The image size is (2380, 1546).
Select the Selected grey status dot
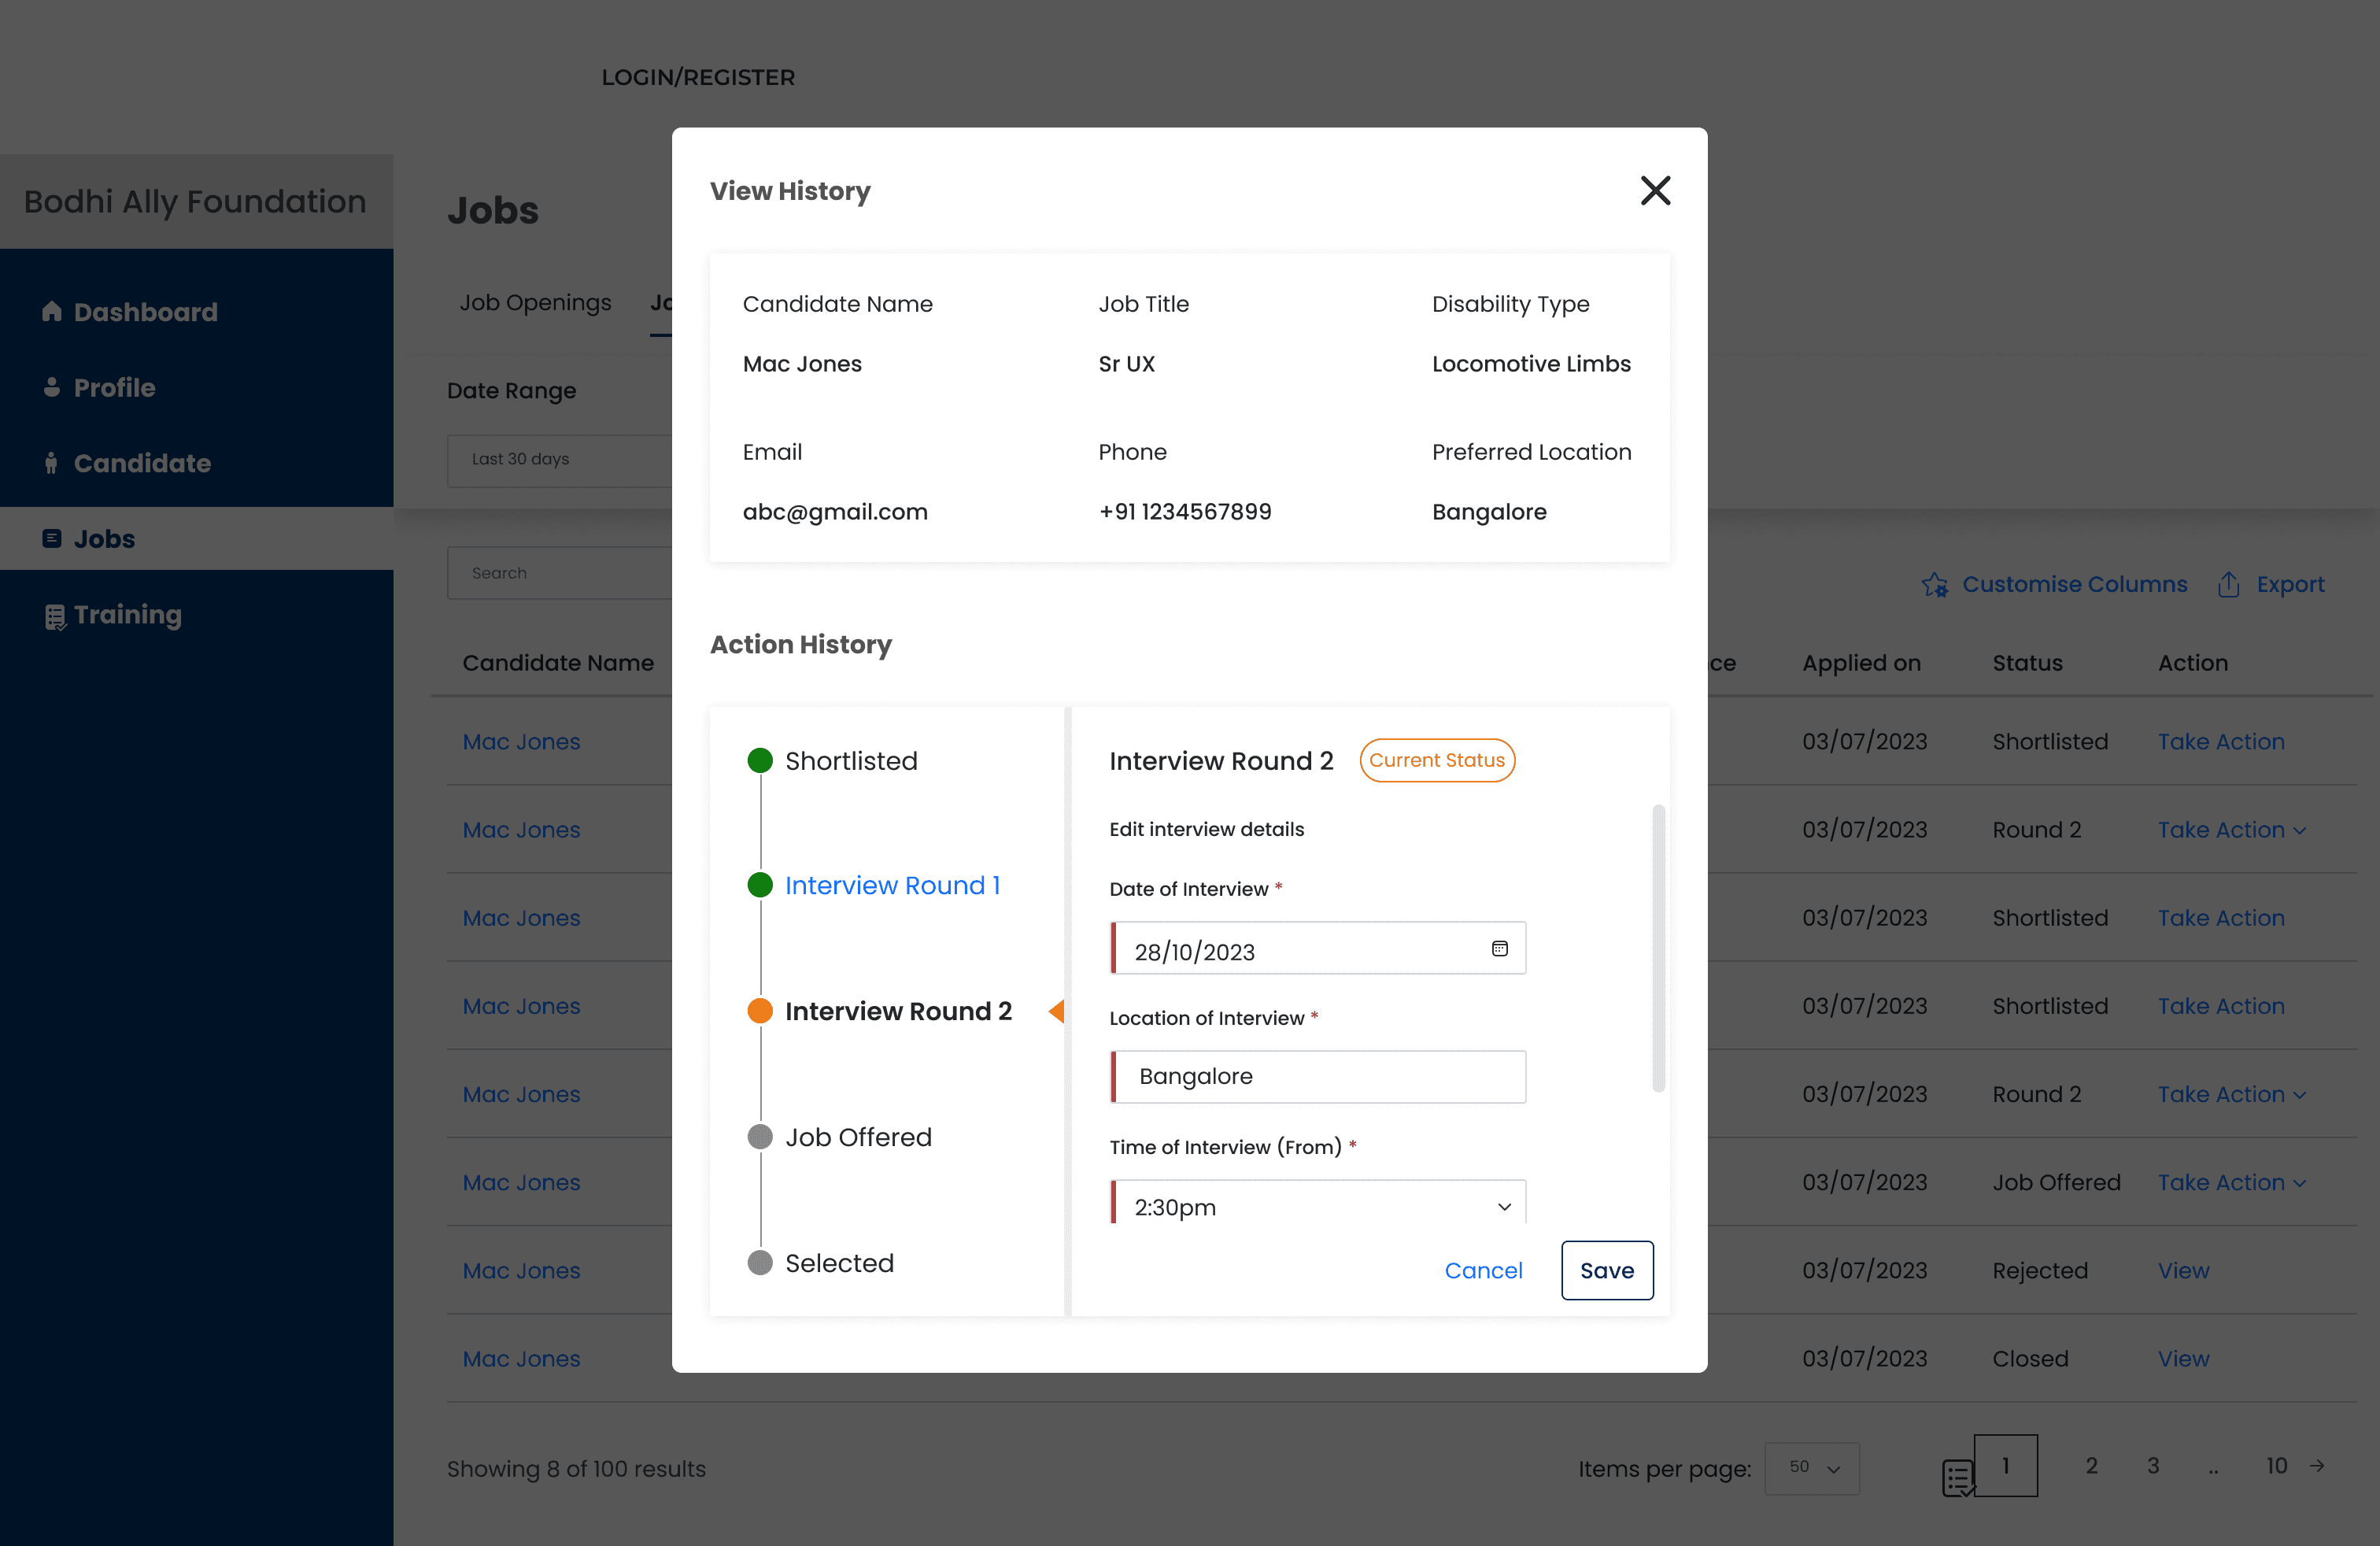pos(760,1263)
